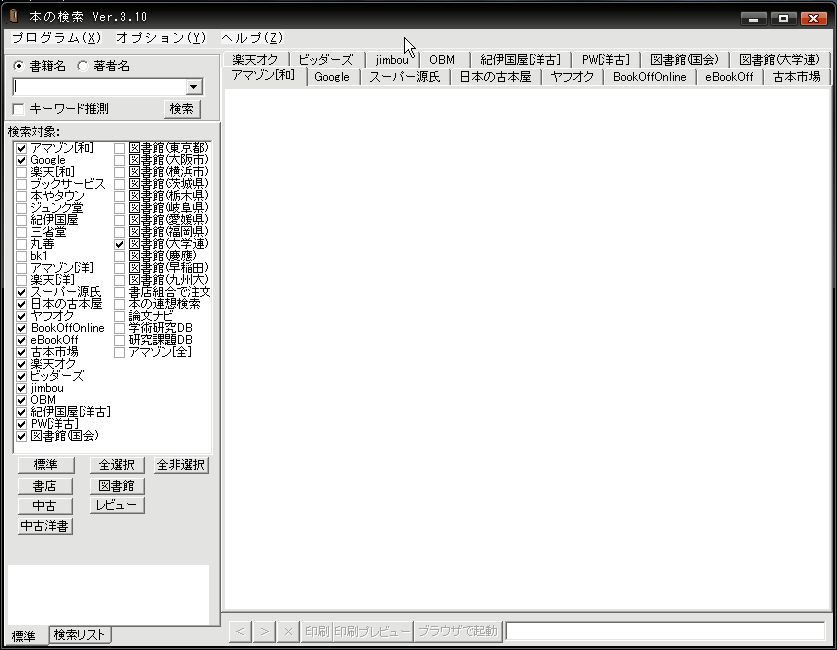Click the empty list box at bottom left
The width and height of the screenshot is (837, 650).
click(x=108, y=594)
